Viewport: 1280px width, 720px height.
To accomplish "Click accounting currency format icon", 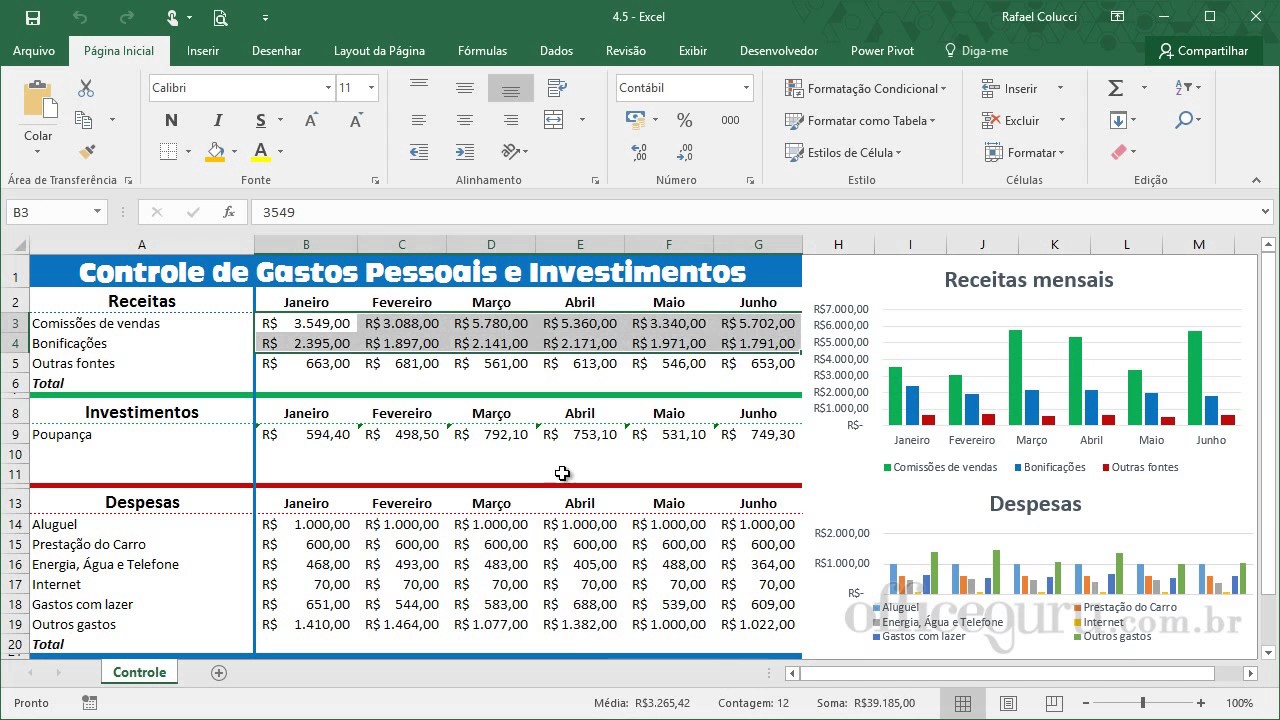I will (x=635, y=120).
